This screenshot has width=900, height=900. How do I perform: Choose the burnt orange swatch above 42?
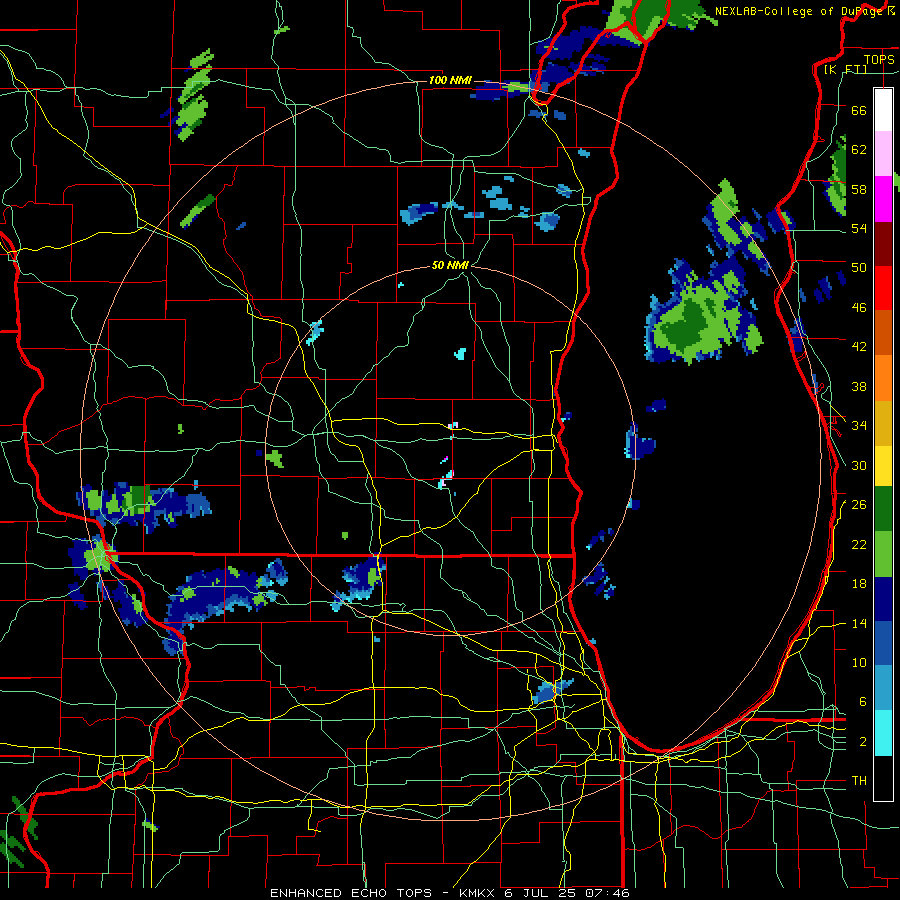[883, 333]
